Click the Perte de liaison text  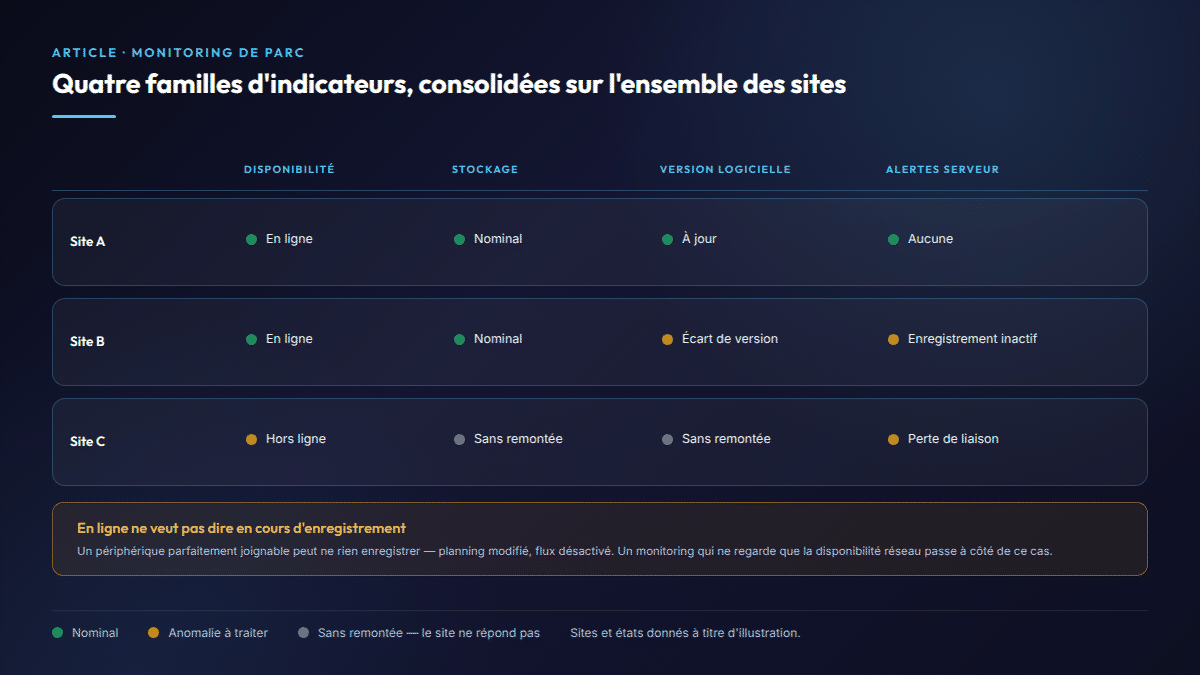(x=953, y=439)
